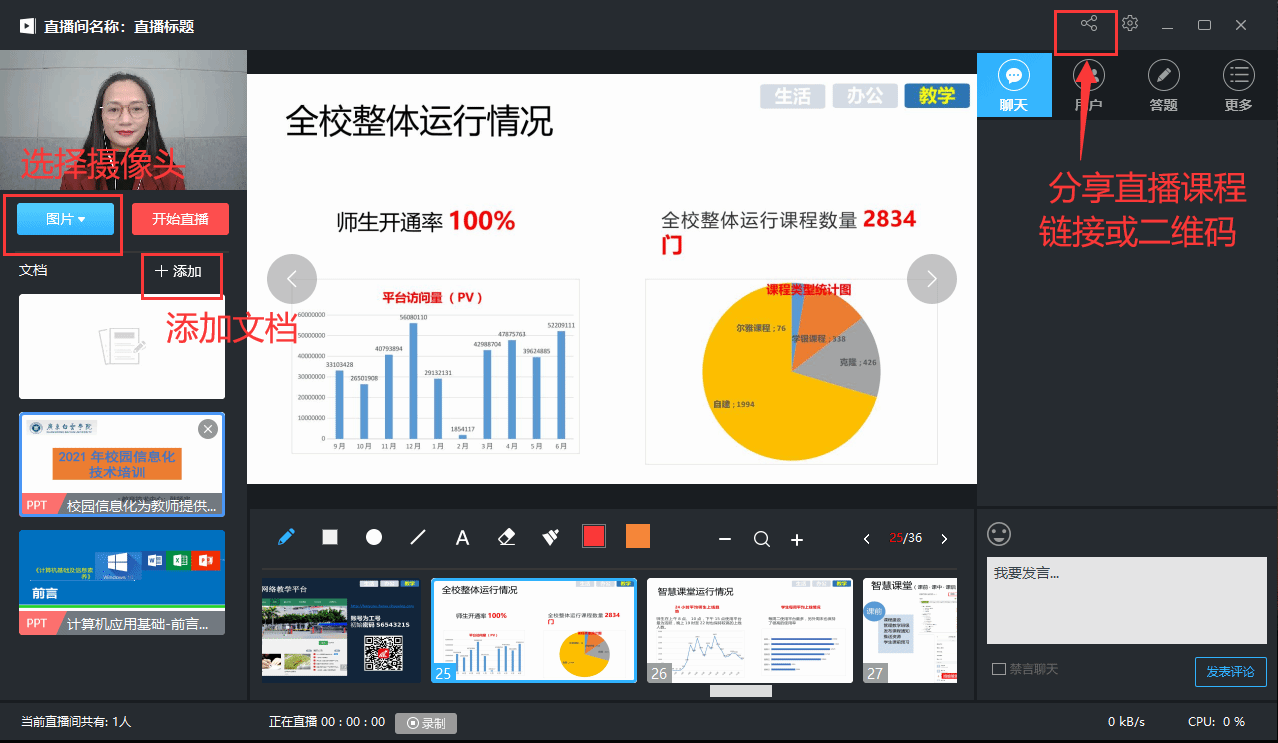Select the straight line tool
Image resolution: width=1278 pixels, height=743 pixels.
tap(418, 537)
